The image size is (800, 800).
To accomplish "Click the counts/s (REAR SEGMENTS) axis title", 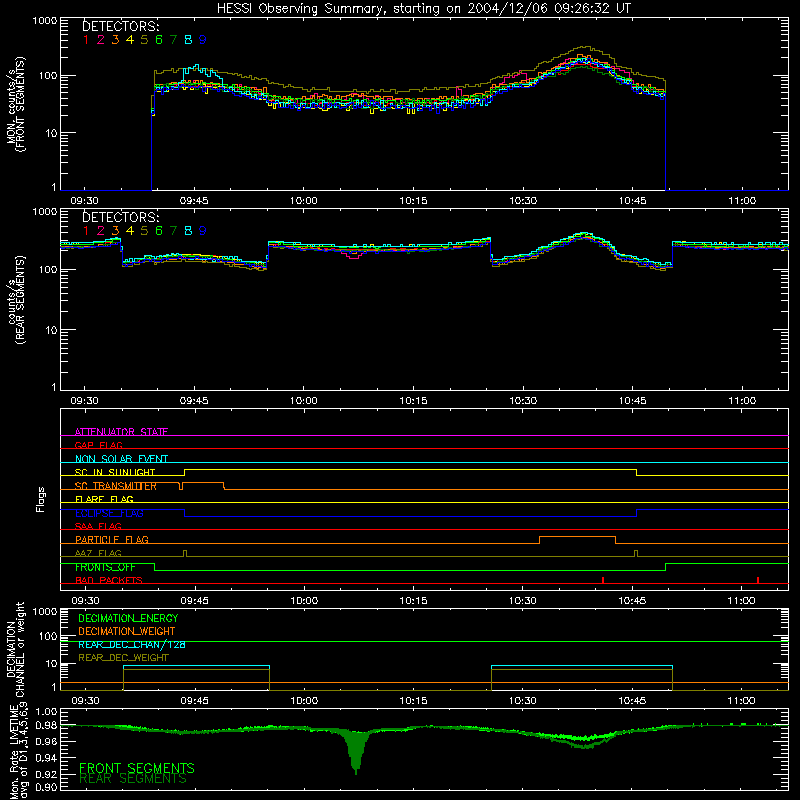I will coord(15,299).
